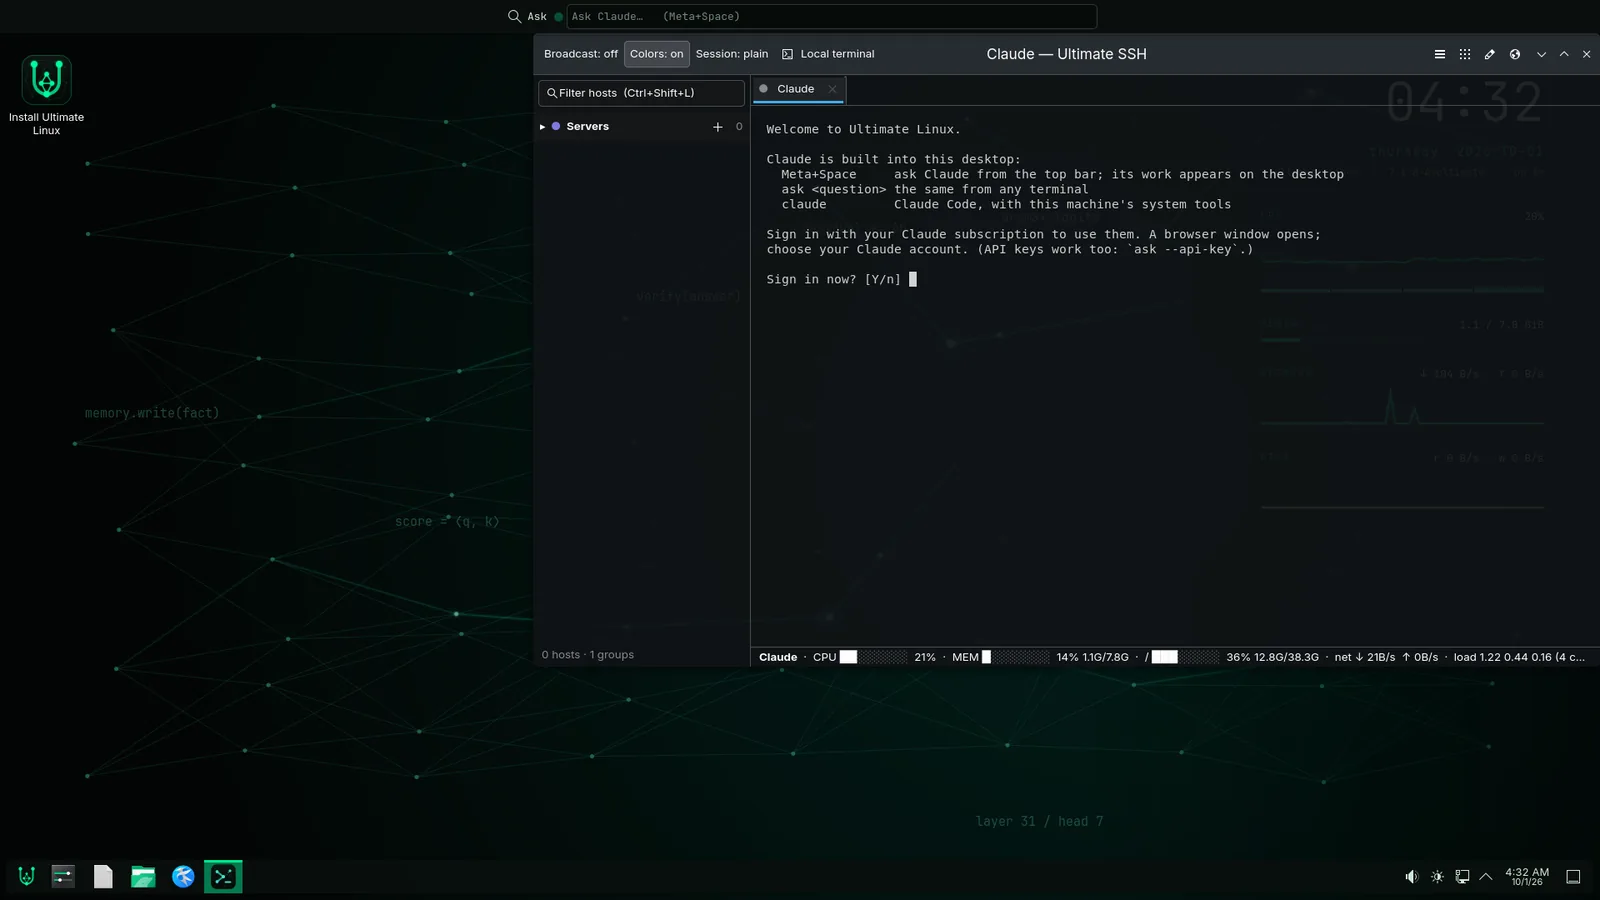Click 'Sign in now? [Y/n]' prompt line
This screenshot has height=900, width=1600.
click(833, 279)
